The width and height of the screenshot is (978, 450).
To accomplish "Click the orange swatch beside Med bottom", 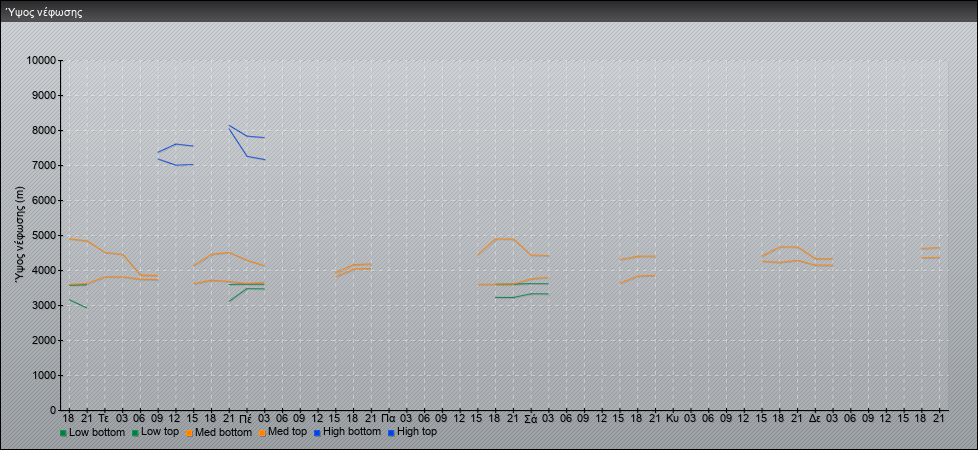I will click(x=188, y=433).
